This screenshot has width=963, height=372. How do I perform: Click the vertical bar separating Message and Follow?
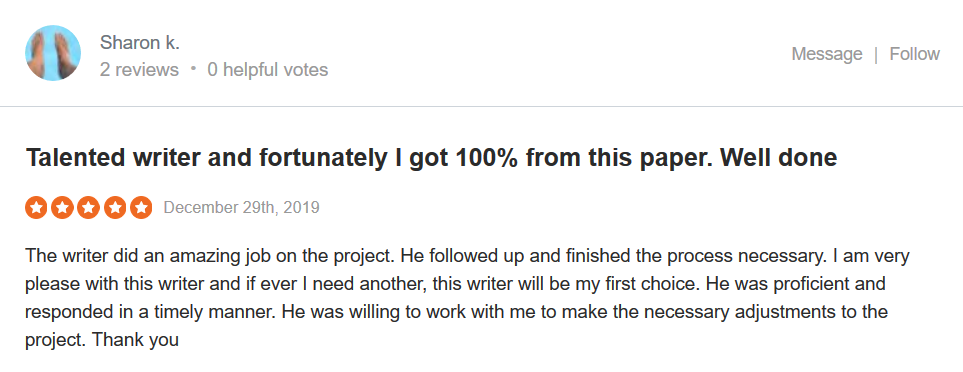point(876,54)
